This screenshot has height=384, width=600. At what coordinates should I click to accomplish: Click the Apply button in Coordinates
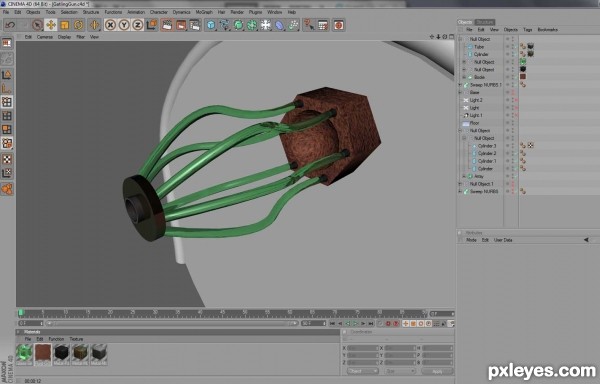[x=437, y=371]
